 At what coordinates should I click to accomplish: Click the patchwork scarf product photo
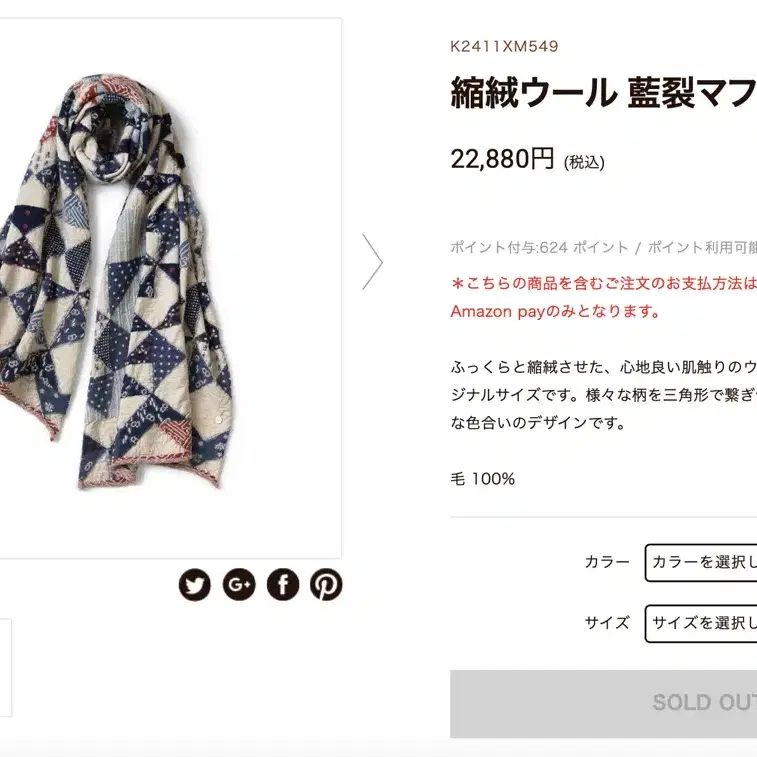pyautogui.click(x=116, y=282)
